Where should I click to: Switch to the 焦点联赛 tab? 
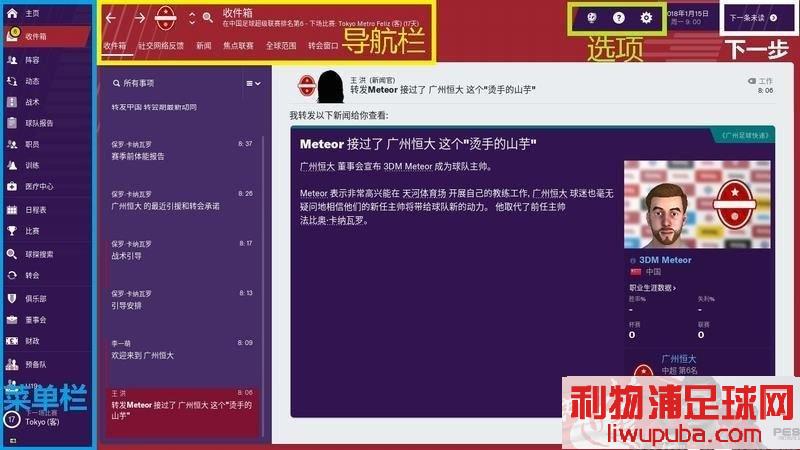point(238,45)
